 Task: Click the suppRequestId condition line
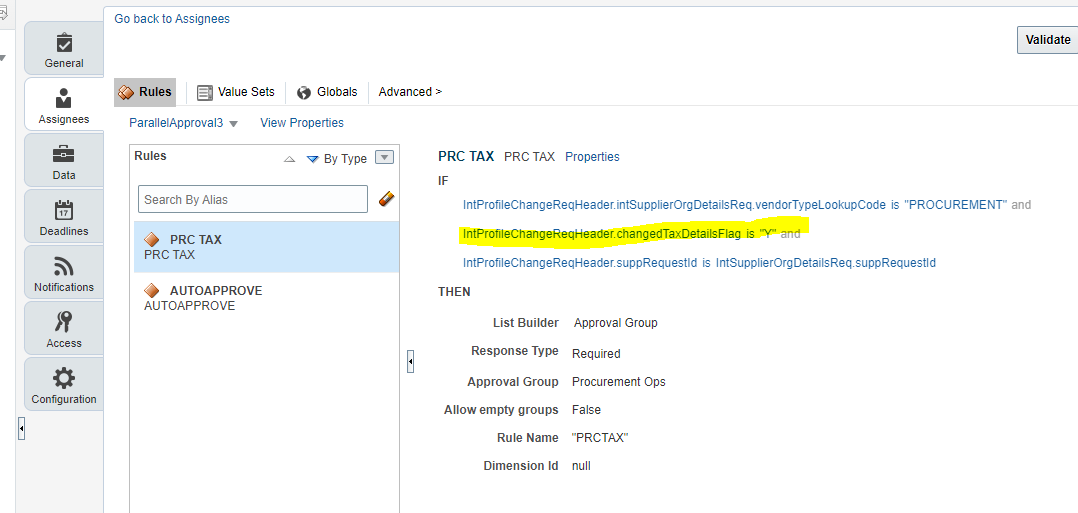699,263
